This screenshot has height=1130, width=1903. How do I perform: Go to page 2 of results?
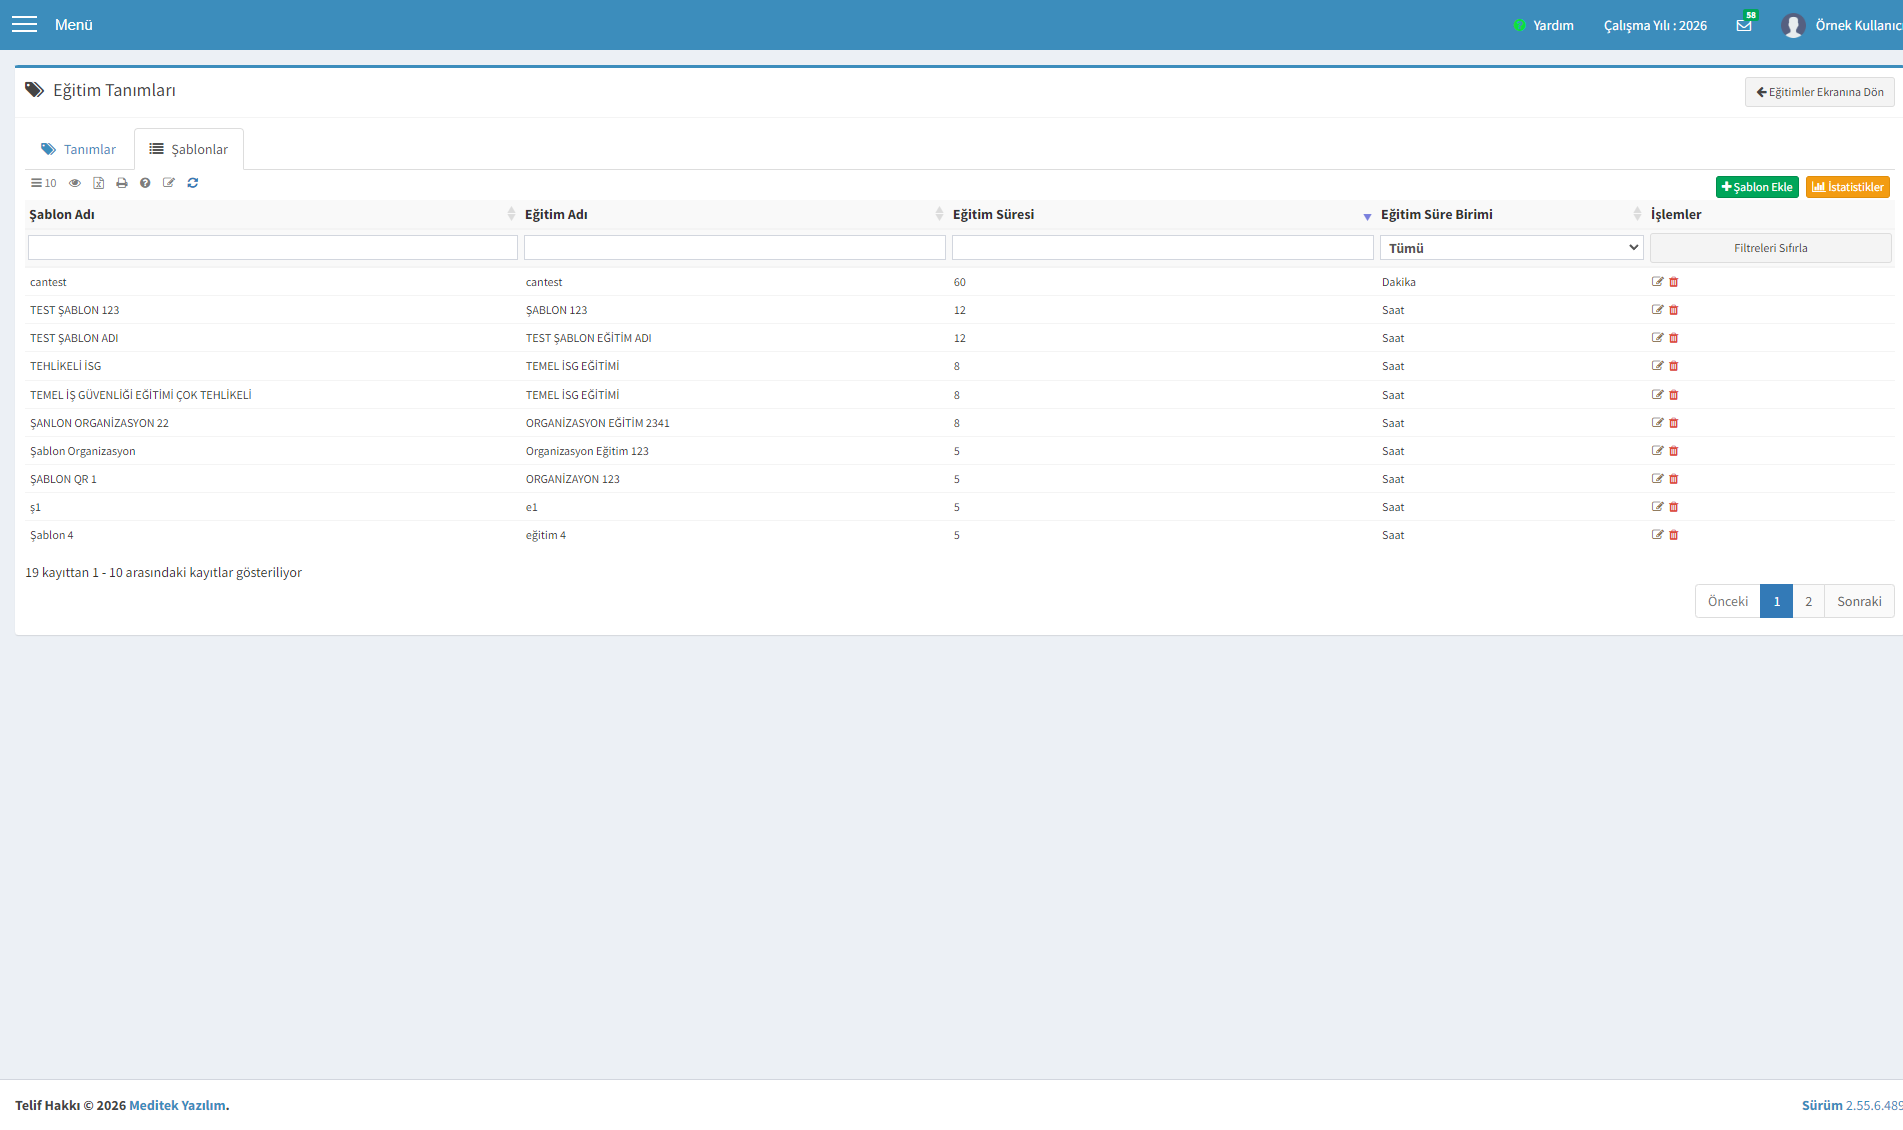1808,601
